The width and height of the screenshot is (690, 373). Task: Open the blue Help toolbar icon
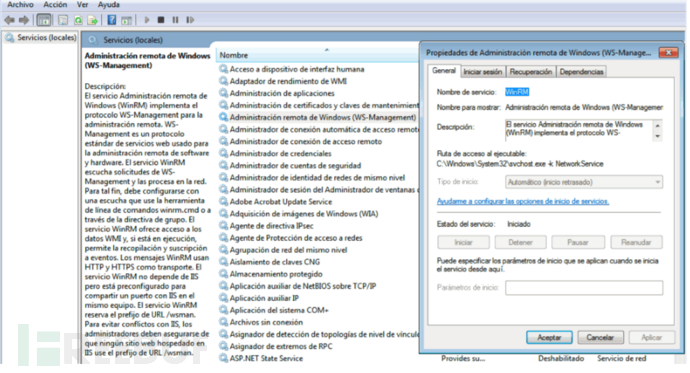(112, 20)
